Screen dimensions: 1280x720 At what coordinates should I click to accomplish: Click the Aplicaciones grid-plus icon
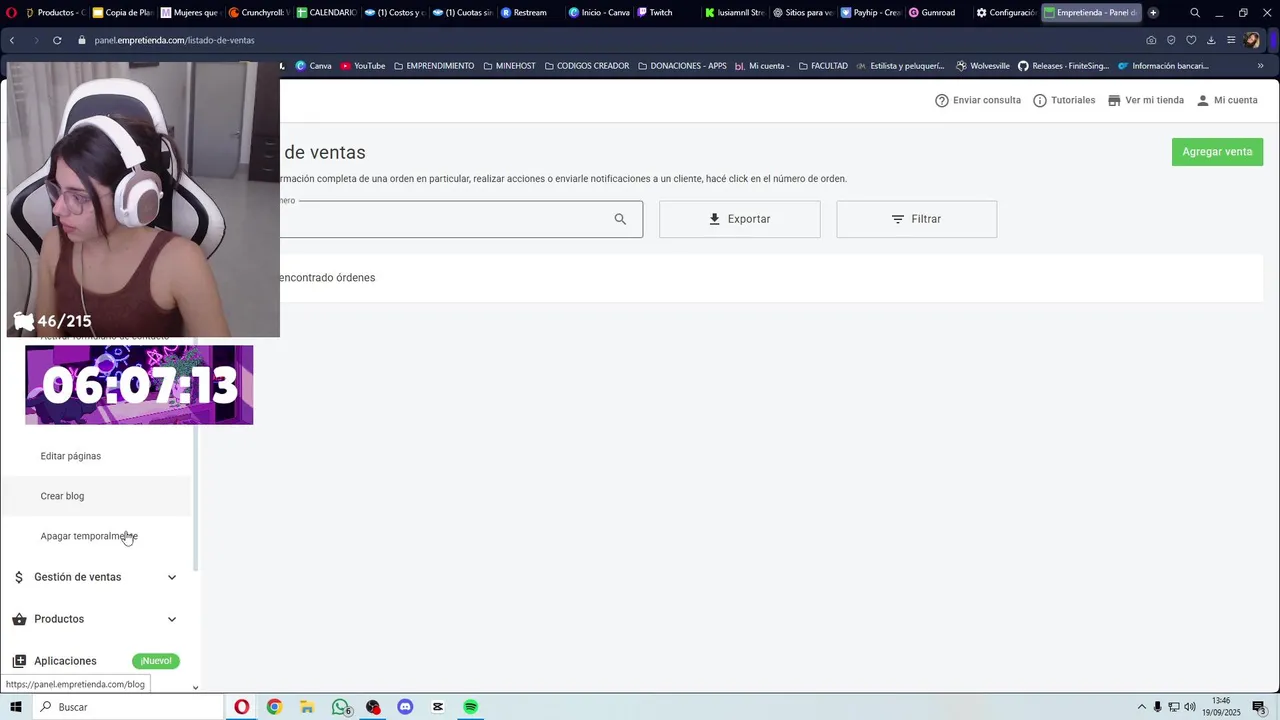click(19, 661)
